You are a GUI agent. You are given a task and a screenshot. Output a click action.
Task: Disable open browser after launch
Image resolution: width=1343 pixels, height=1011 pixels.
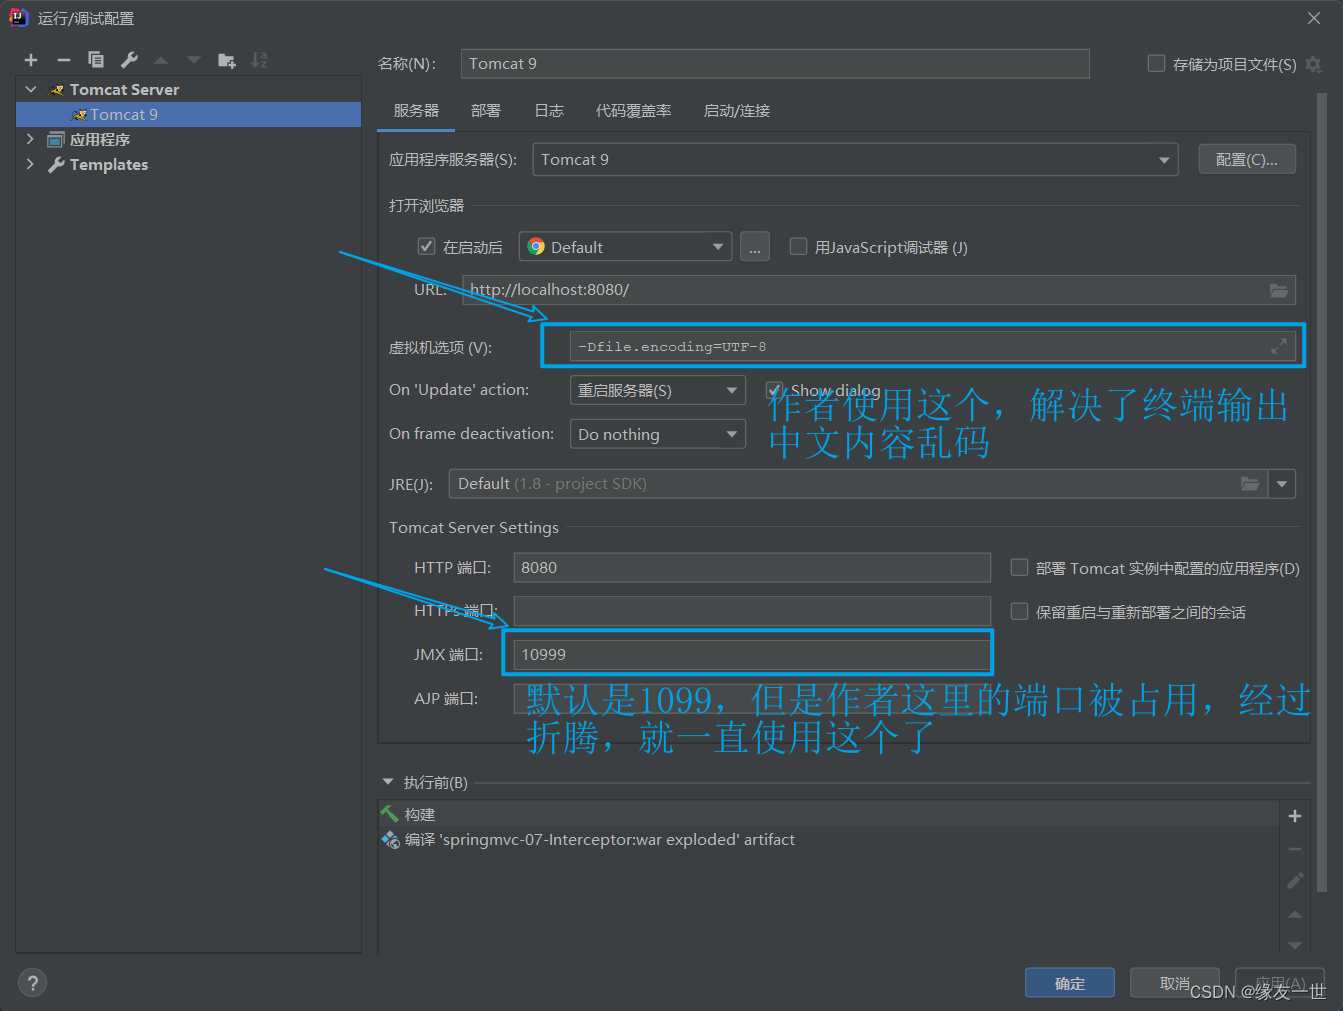point(426,247)
